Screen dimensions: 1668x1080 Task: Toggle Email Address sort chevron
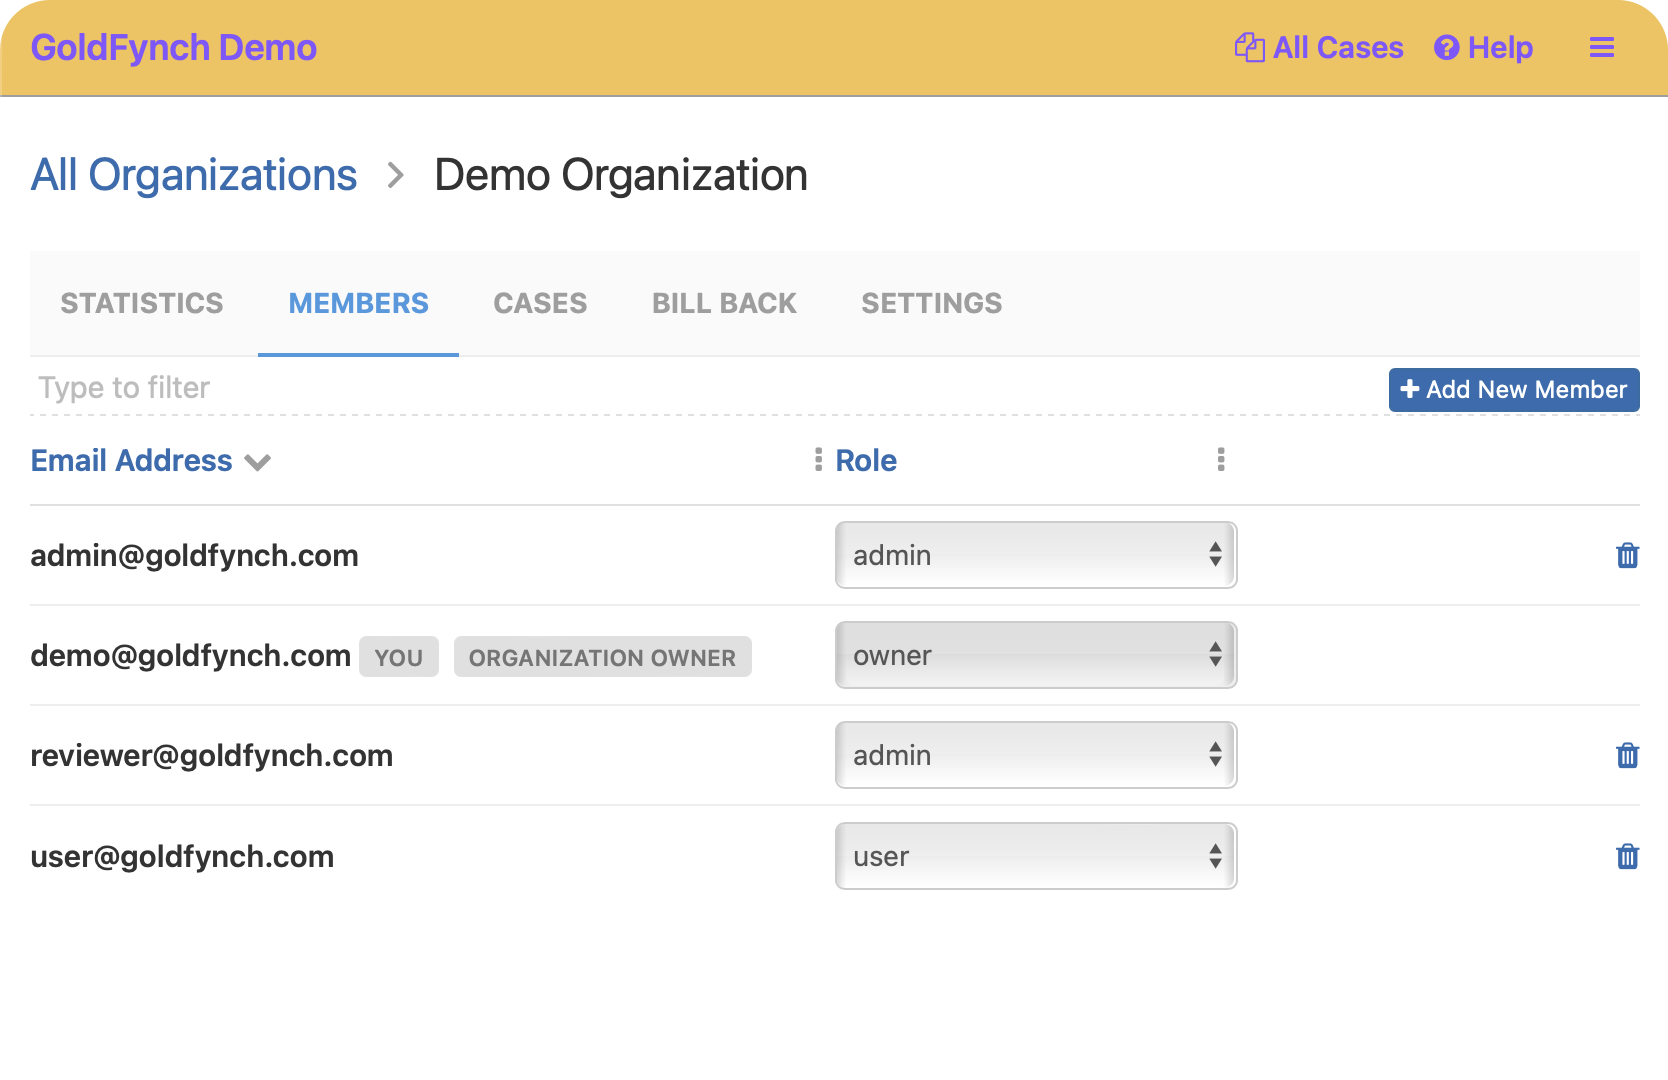258,462
